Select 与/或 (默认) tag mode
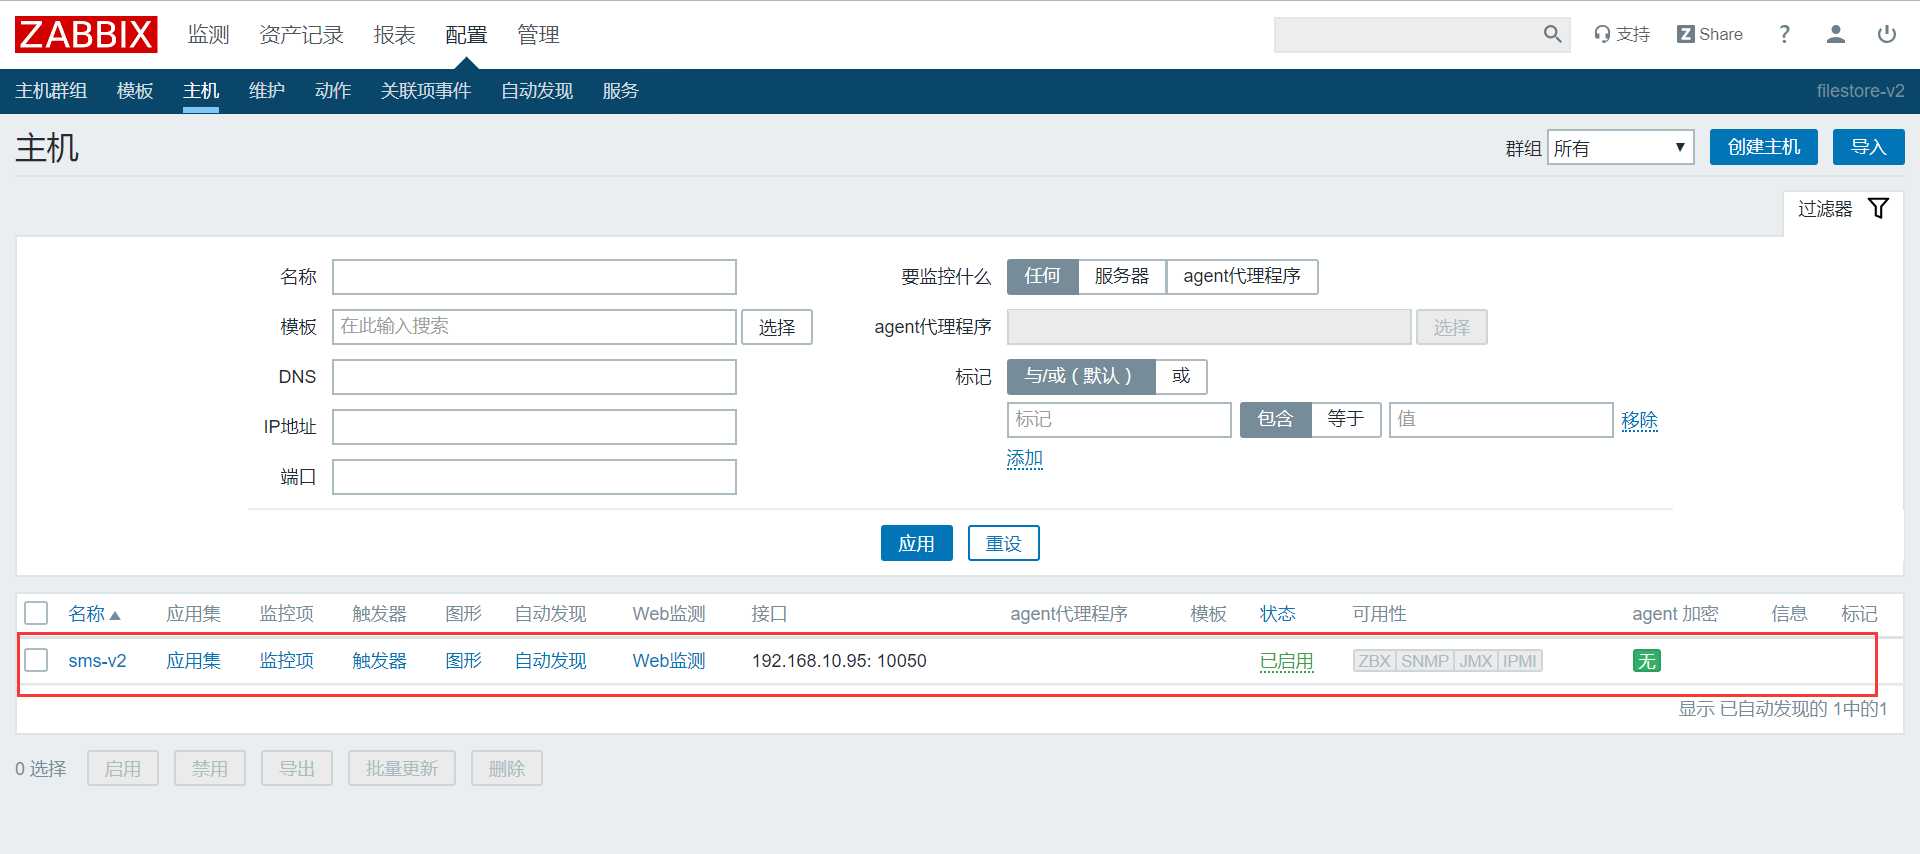 click(x=1080, y=376)
